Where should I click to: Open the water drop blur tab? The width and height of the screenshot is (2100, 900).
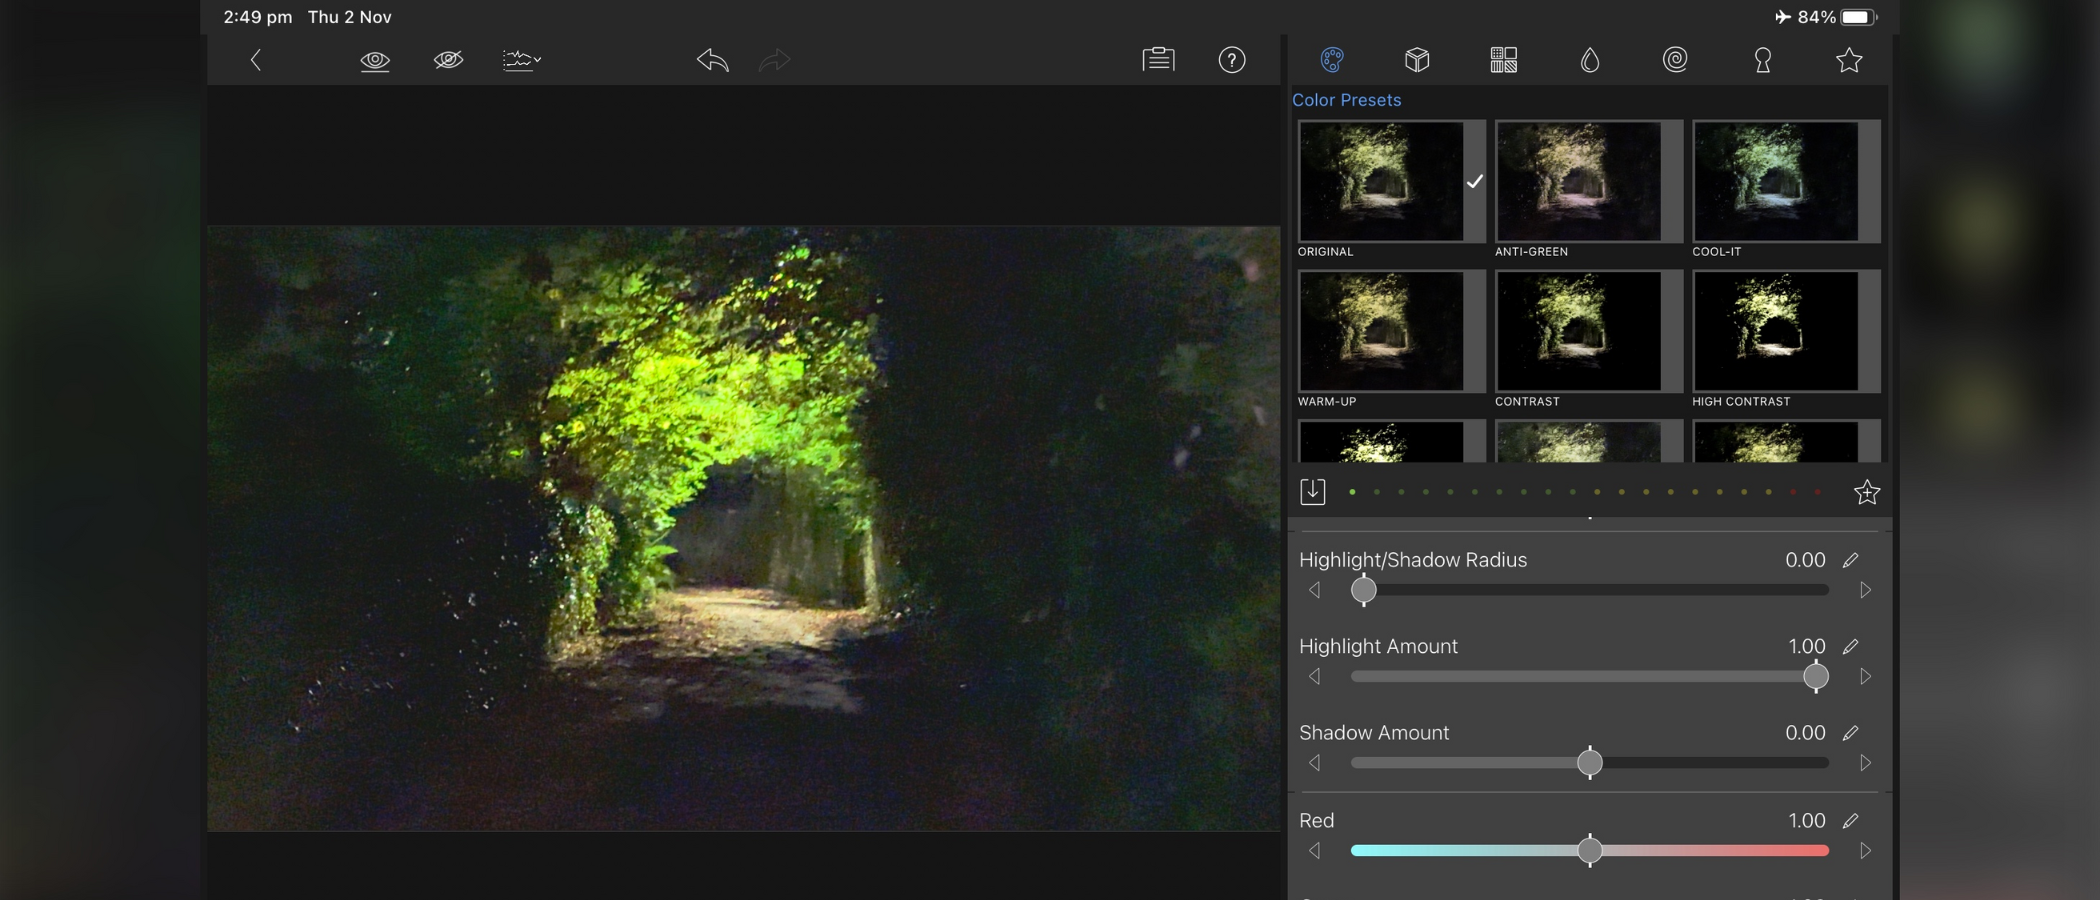pyautogui.click(x=1590, y=60)
